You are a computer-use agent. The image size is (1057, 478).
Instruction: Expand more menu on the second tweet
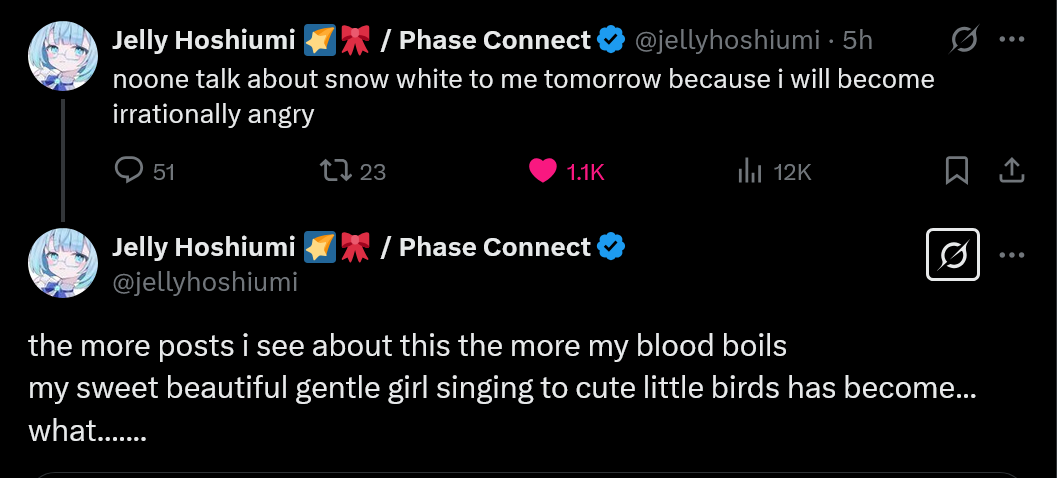pos(1012,256)
